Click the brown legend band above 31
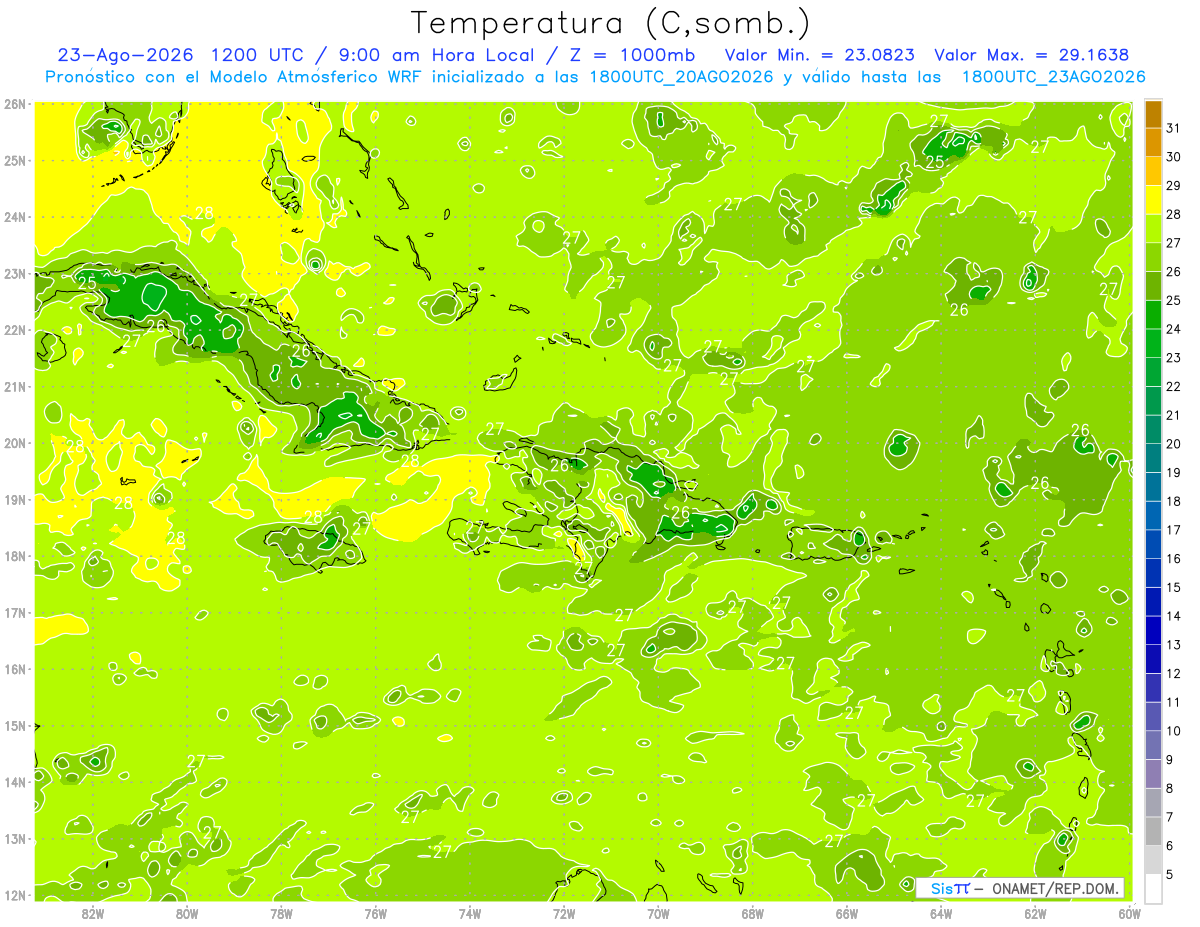The height and width of the screenshot is (927, 1200). [1154, 115]
